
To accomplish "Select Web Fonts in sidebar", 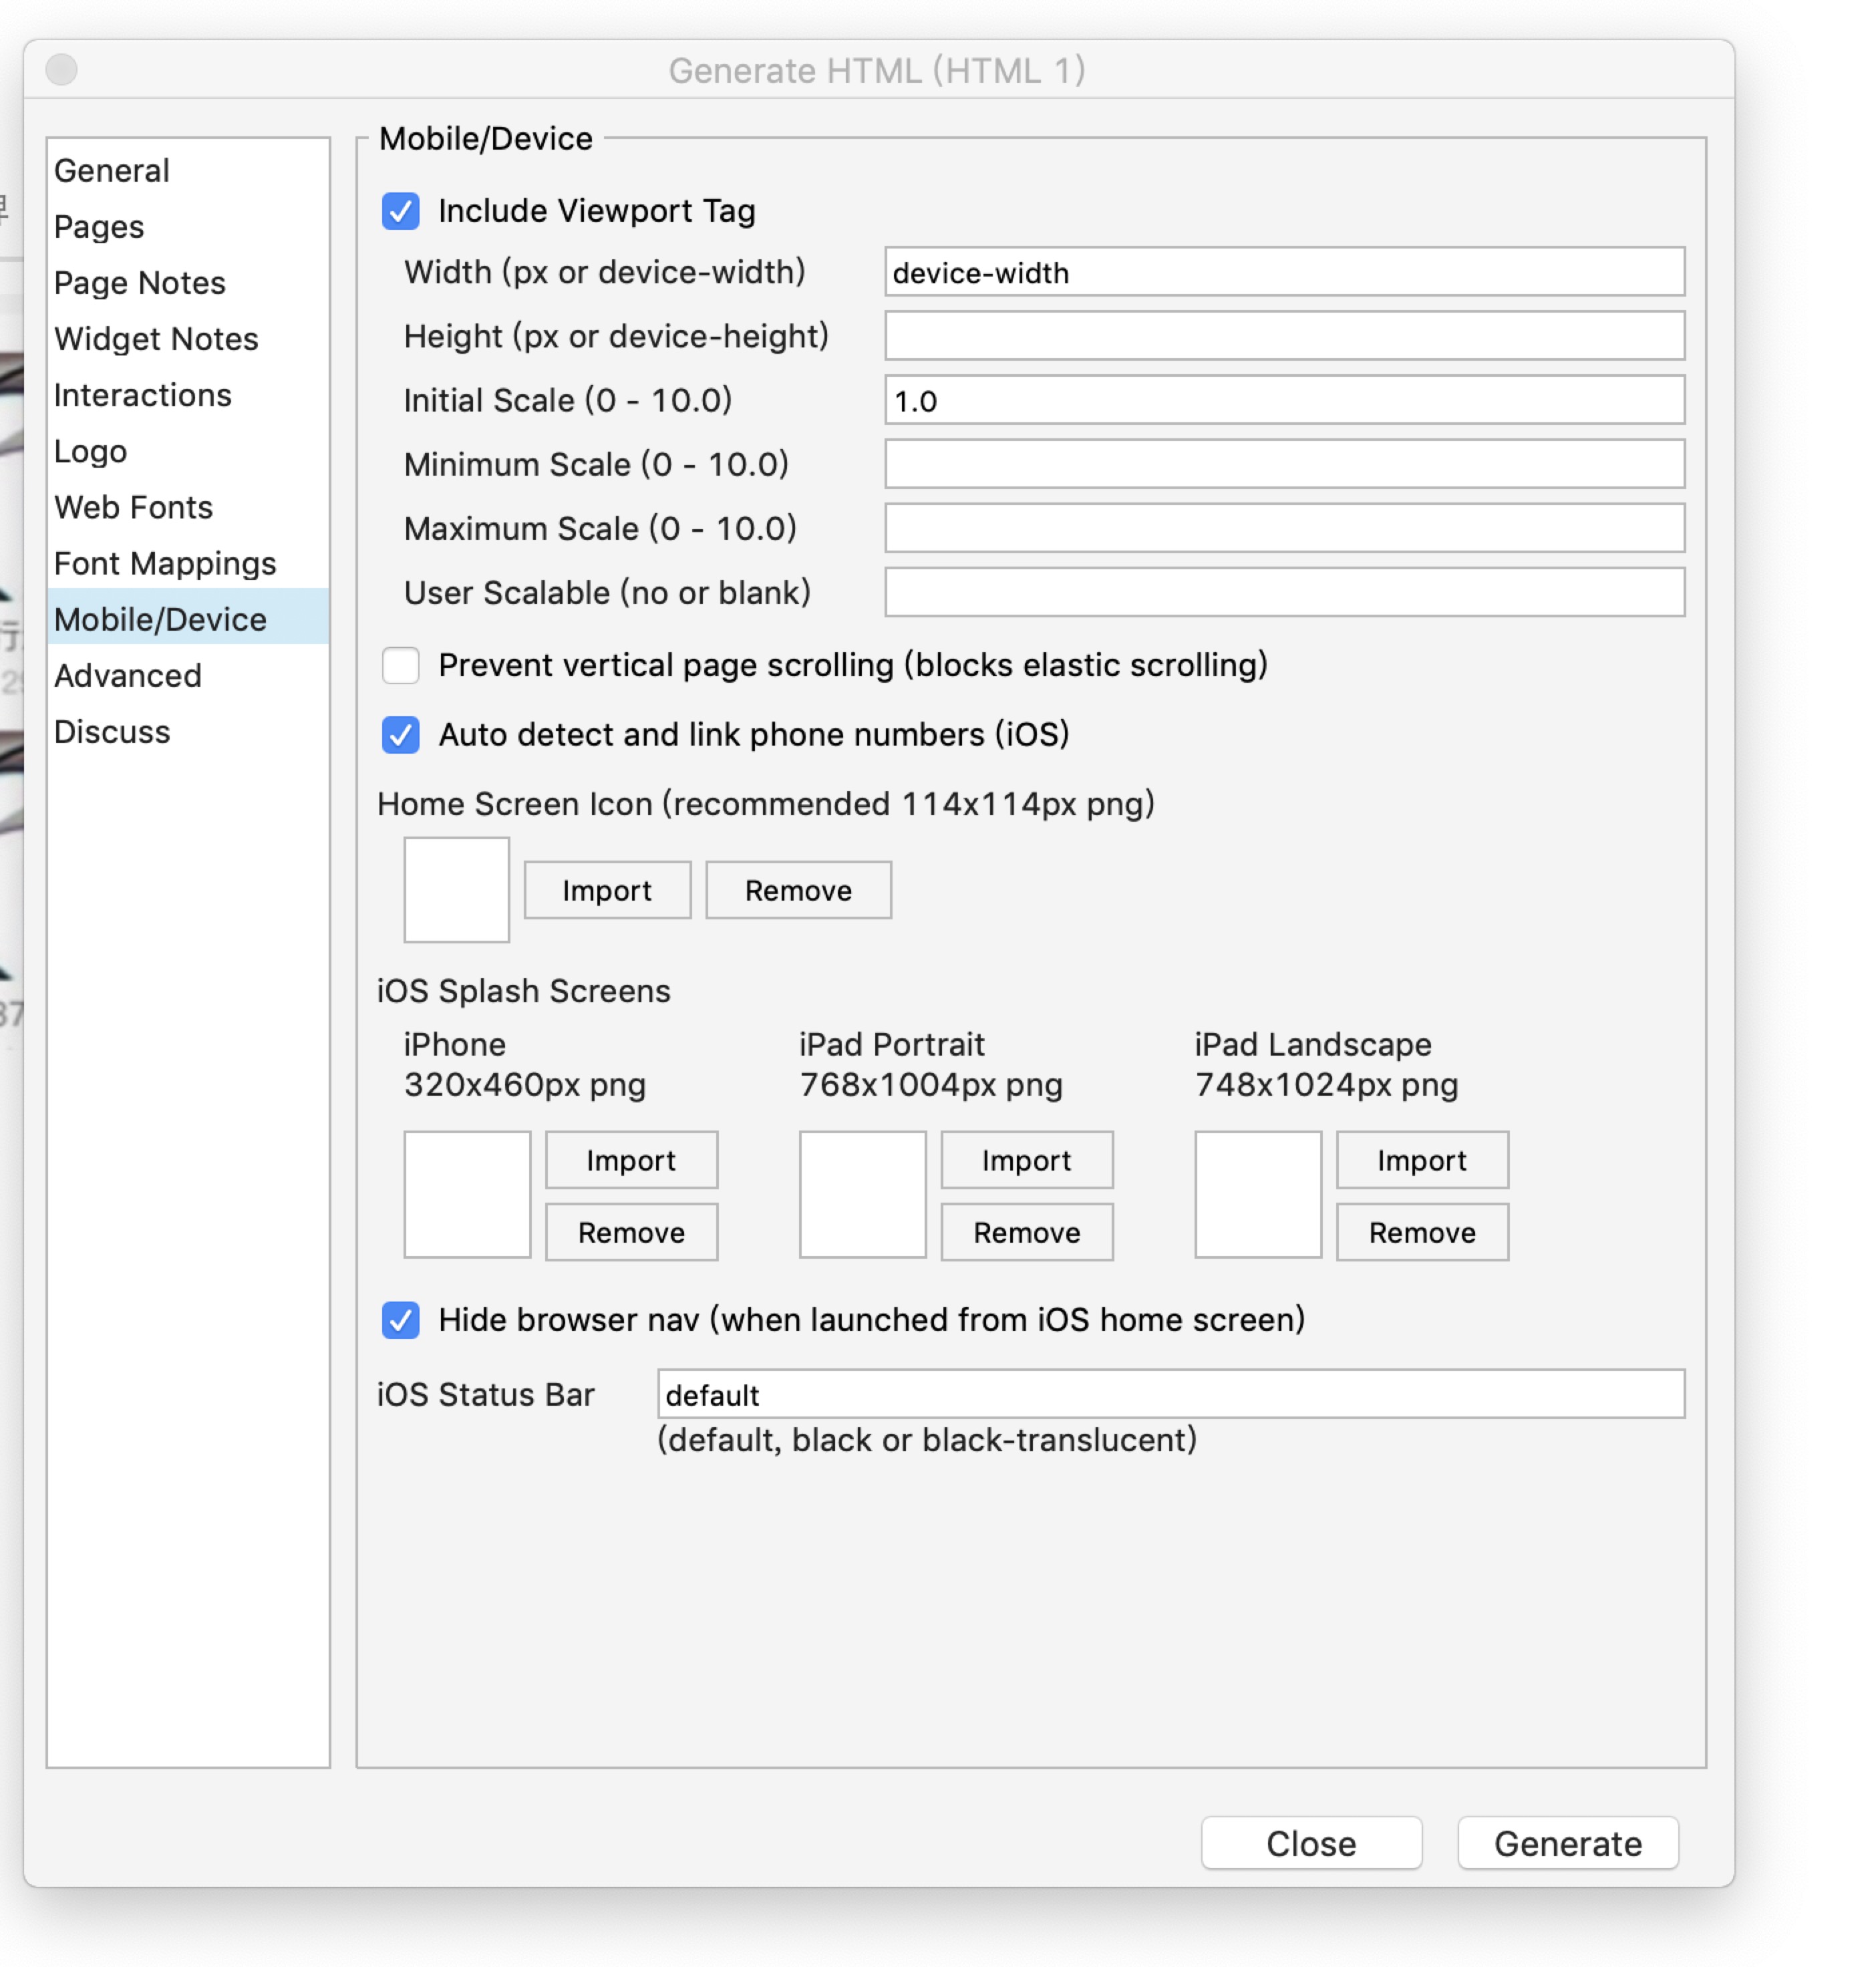I will [x=133, y=508].
